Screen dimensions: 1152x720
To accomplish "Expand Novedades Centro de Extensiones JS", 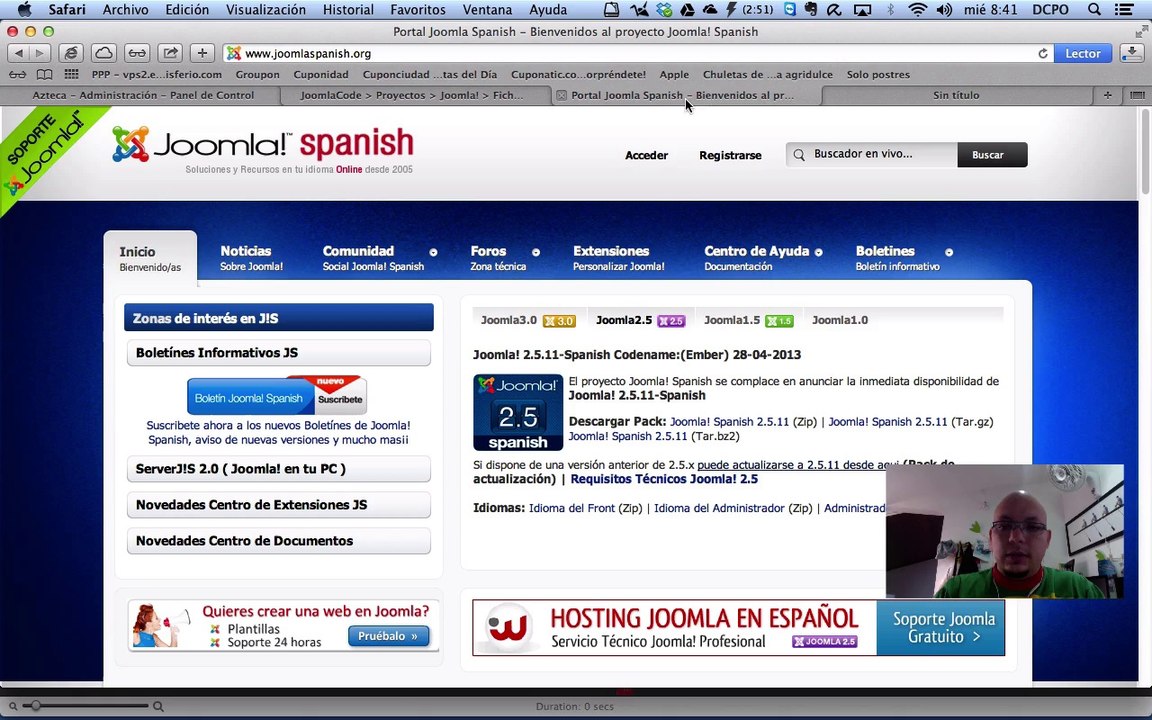I will [278, 505].
